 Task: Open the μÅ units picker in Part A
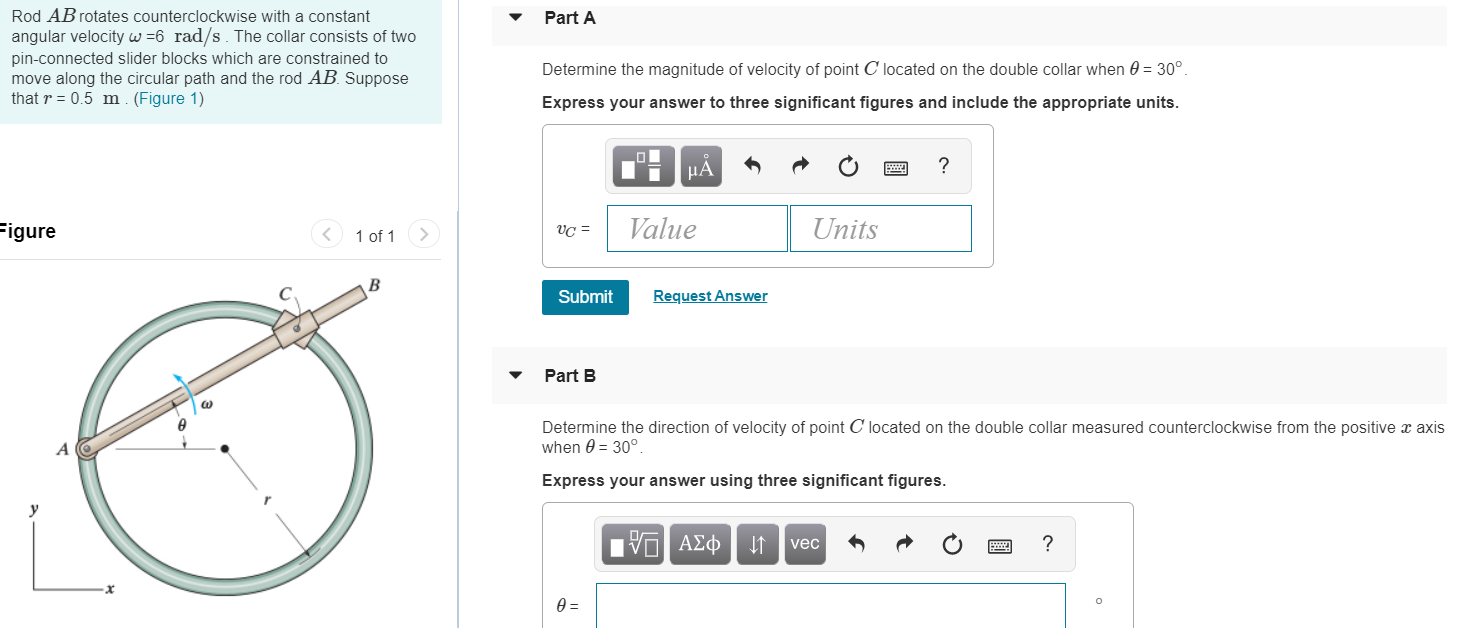coord(700,166)
